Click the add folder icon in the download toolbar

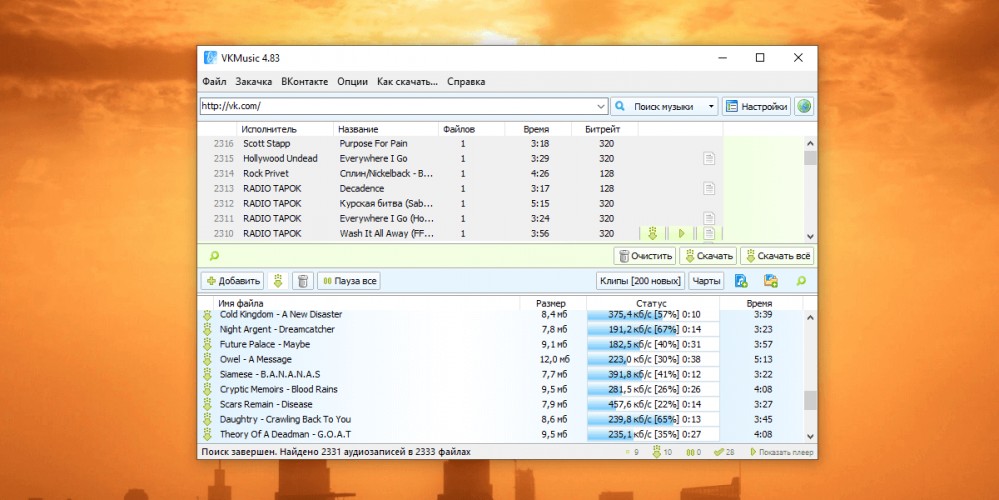771,281
